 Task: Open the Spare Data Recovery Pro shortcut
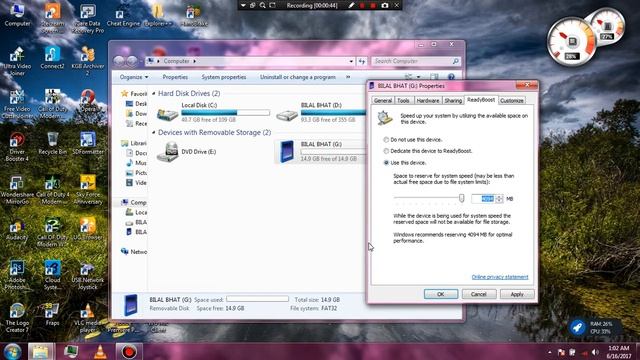[x=88, y=19]
